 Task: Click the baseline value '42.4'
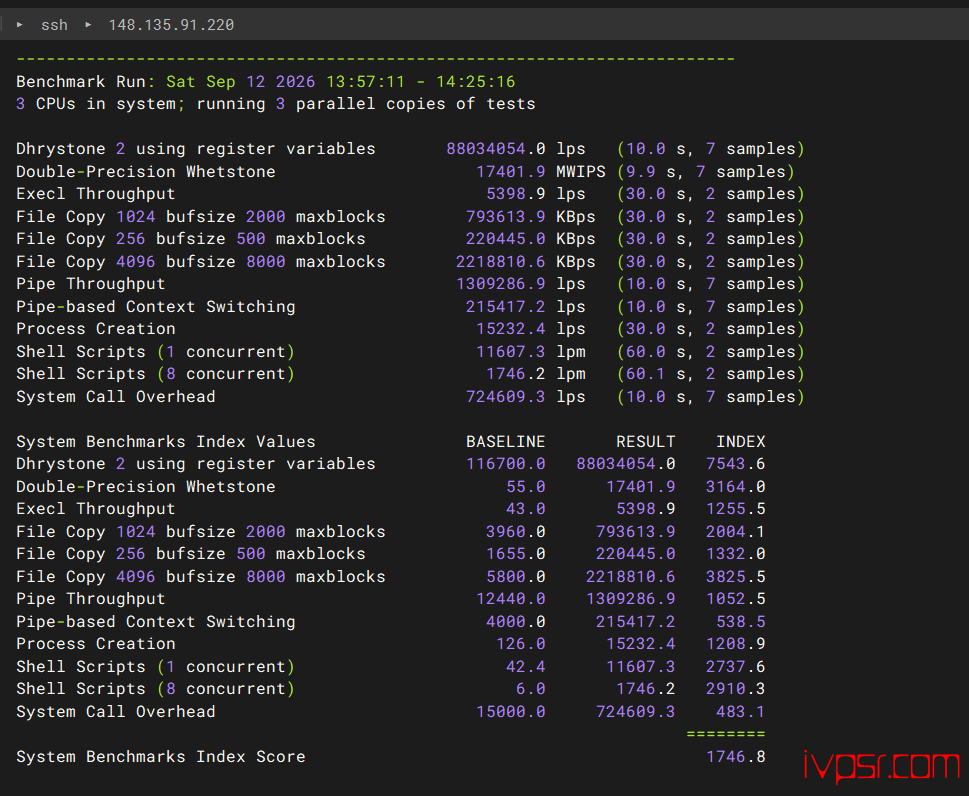tap(525, 667)
